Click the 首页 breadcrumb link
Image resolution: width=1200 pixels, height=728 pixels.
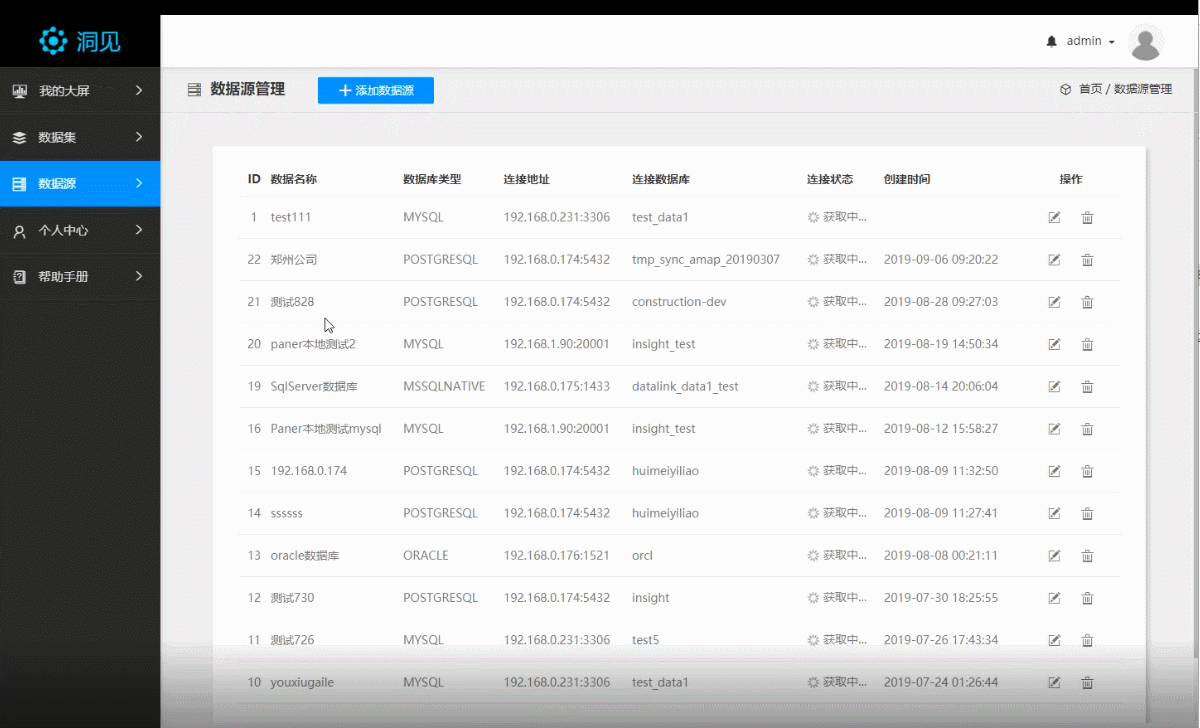[x=1089, y=89]
